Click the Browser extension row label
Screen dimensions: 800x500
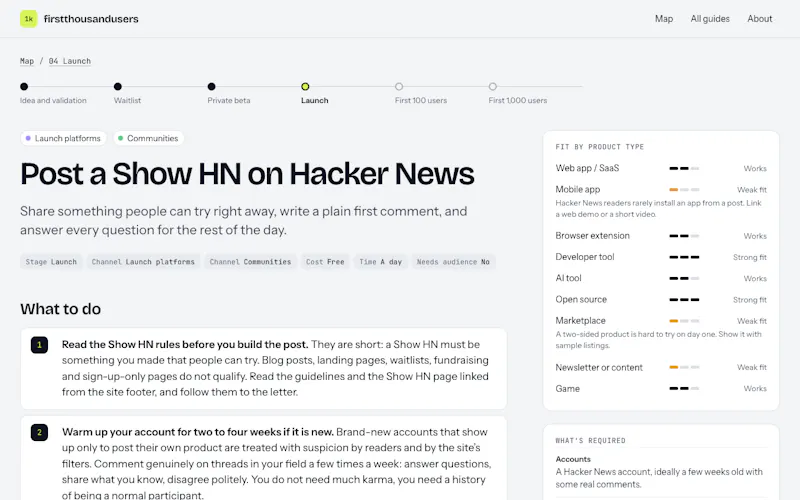(x=592, y=236)
